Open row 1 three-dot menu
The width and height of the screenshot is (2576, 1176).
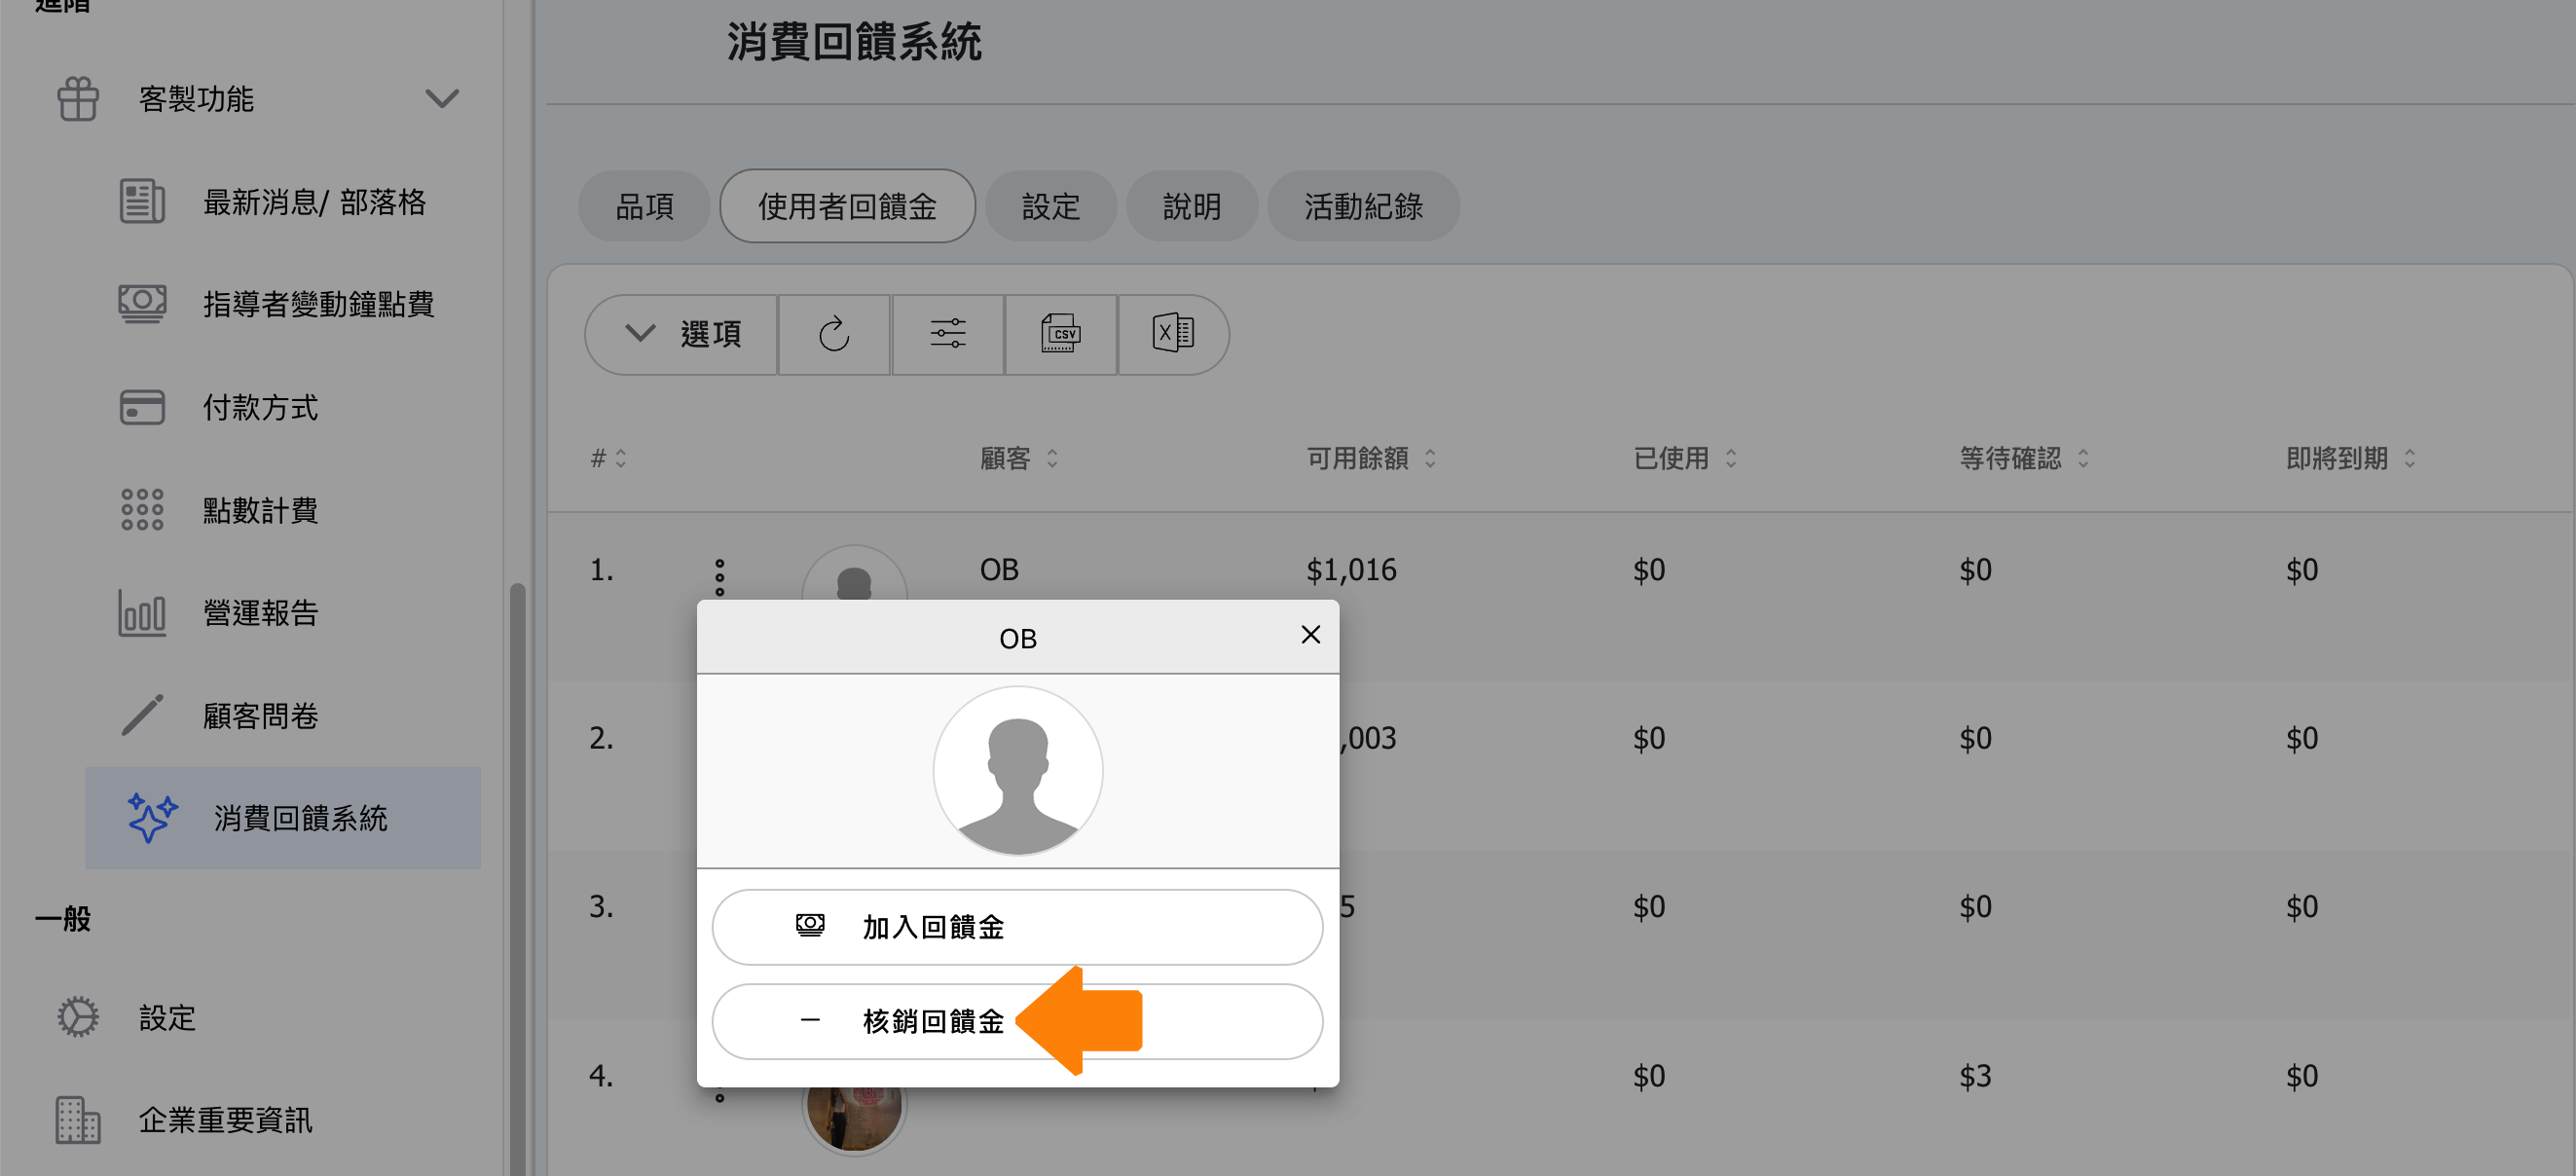(x=719, y=577)
